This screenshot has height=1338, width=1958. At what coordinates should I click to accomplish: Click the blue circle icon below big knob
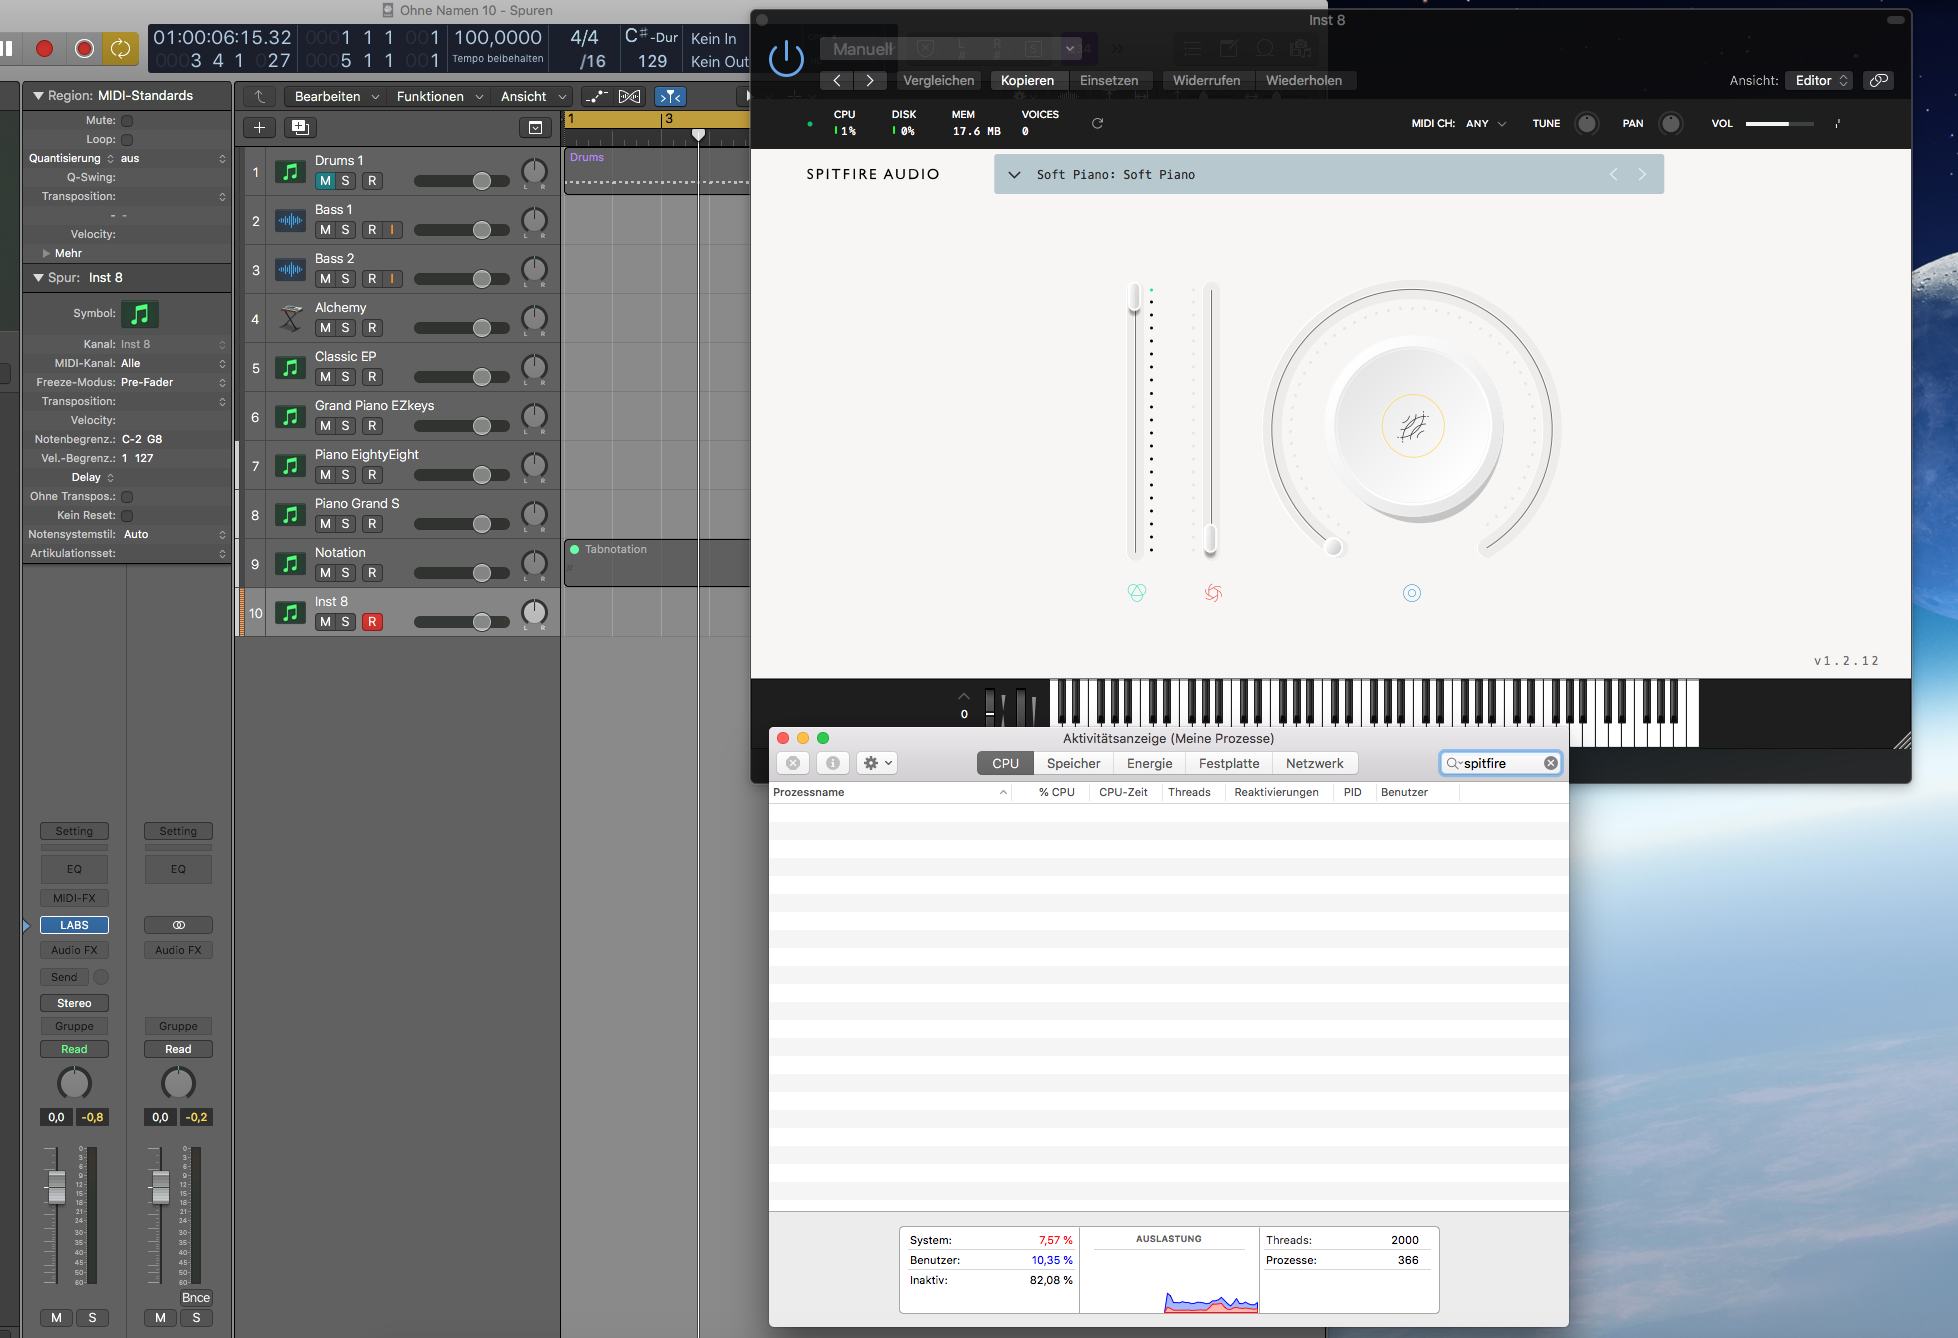tap(1412, 593)
